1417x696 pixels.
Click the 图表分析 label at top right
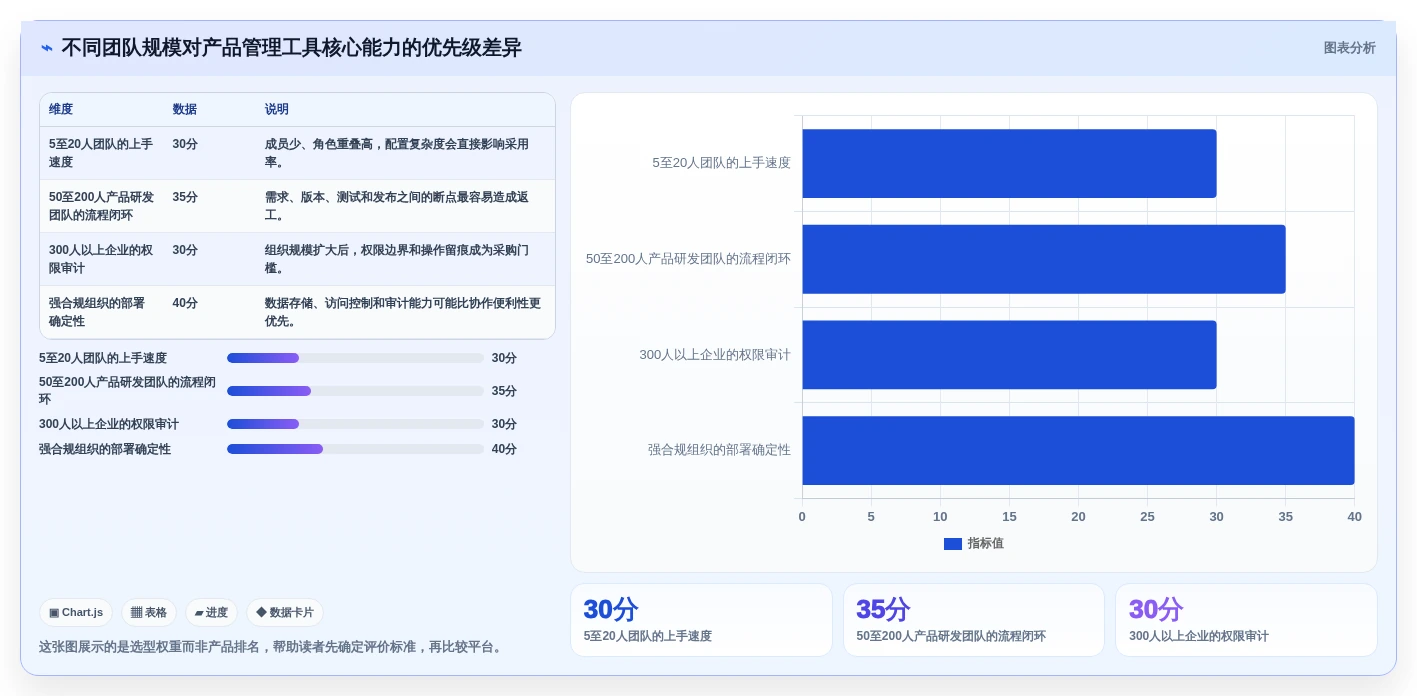1349,48
